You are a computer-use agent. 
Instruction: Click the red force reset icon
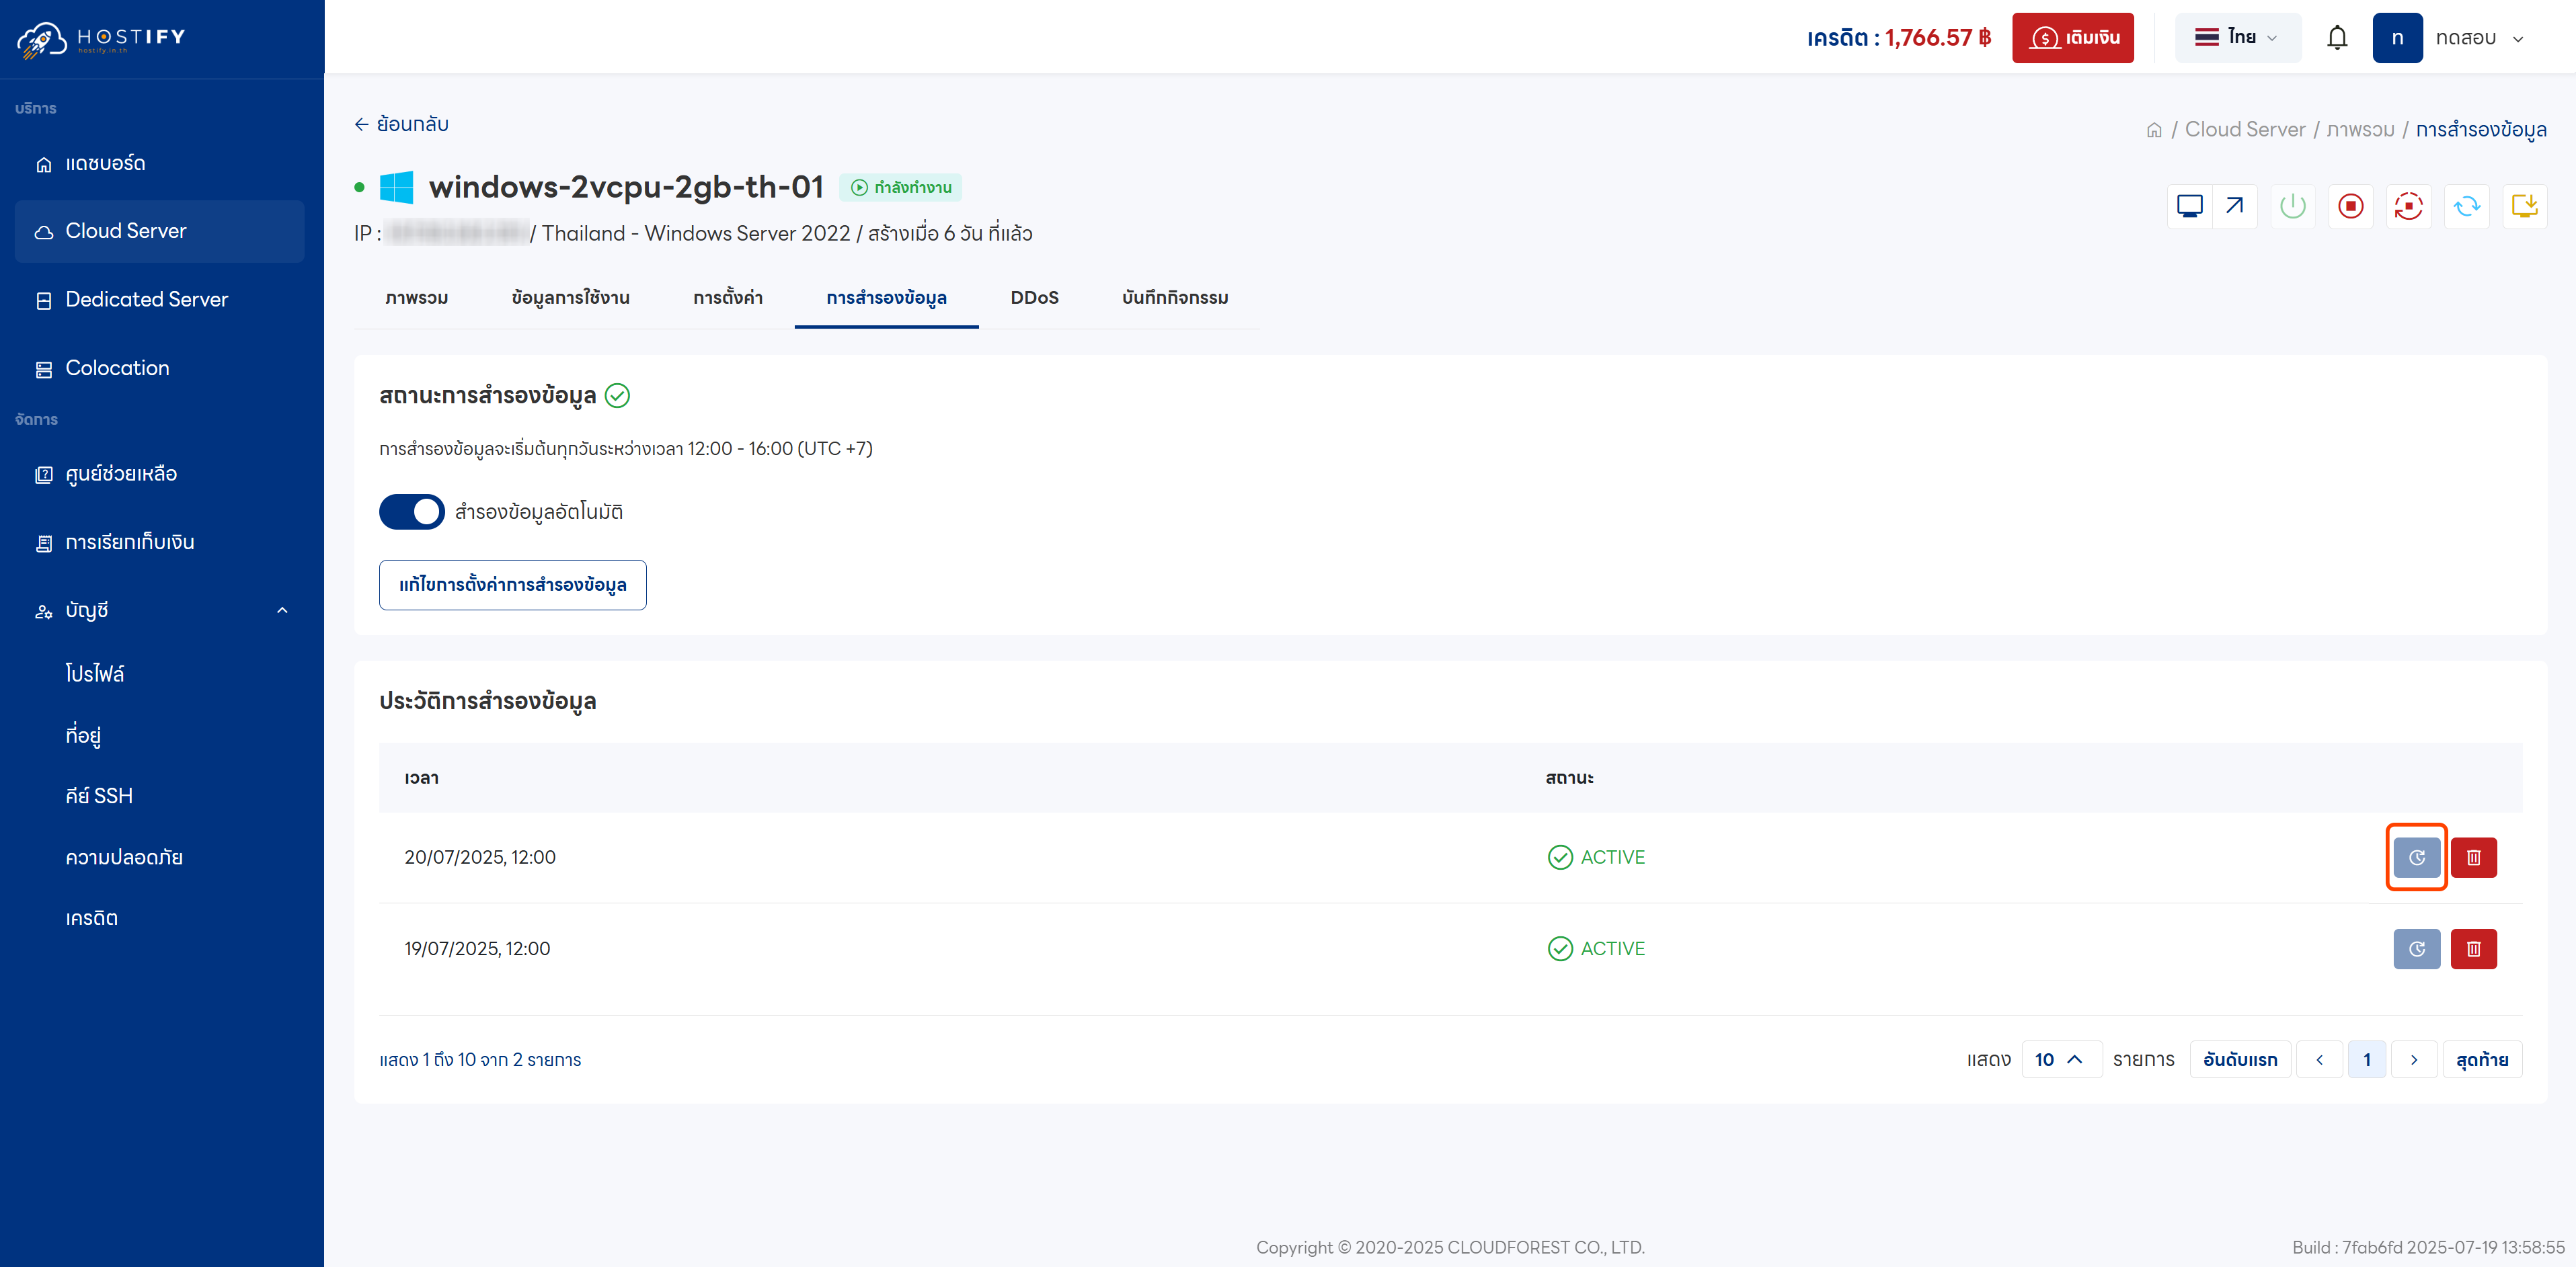click(x=2408, y=206)
